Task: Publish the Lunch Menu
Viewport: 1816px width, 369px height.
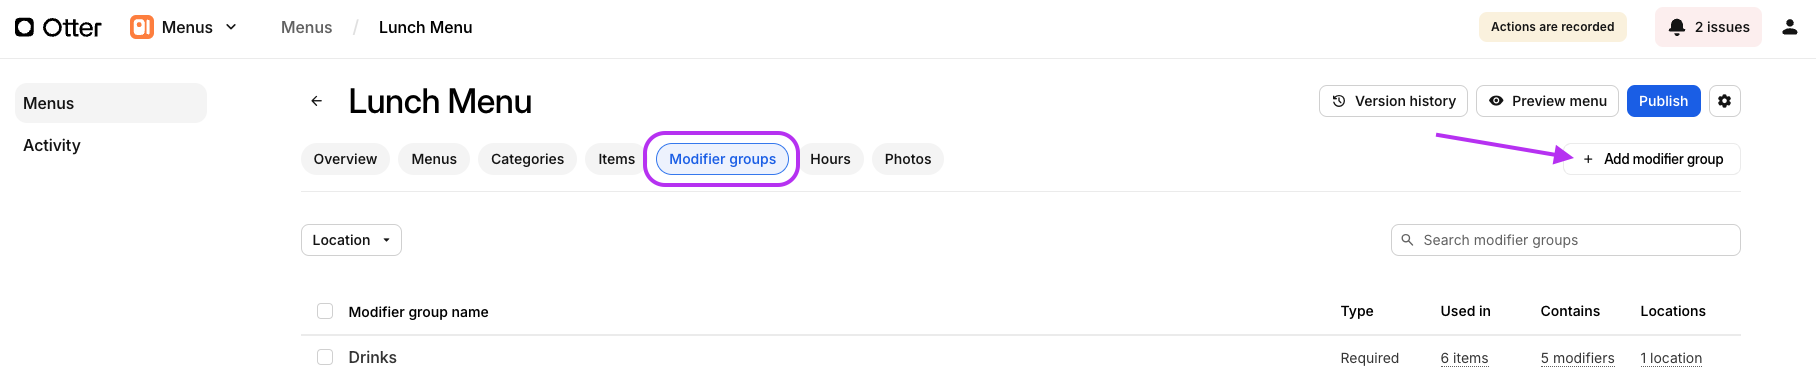Action: click(1663, 101)
